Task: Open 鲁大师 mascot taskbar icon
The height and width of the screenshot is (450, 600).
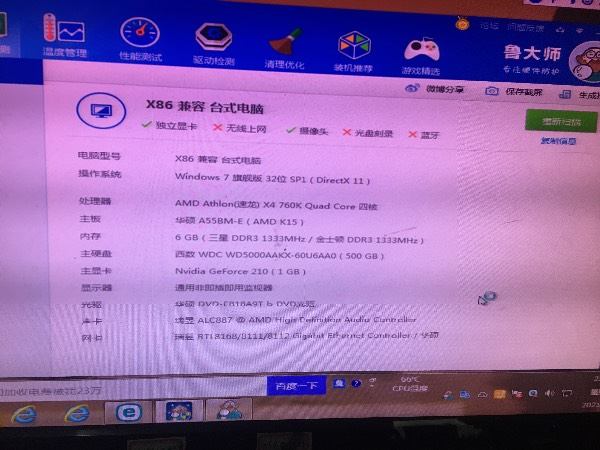Action: pyautogui.click(x=229, y=409)
